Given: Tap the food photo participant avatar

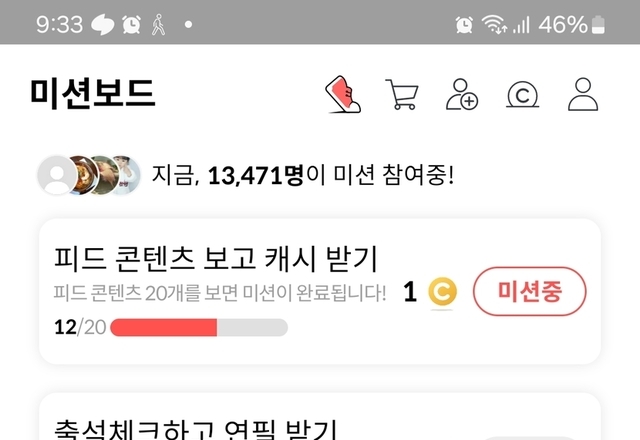Looking at the screenshot, I should [84, 176].
